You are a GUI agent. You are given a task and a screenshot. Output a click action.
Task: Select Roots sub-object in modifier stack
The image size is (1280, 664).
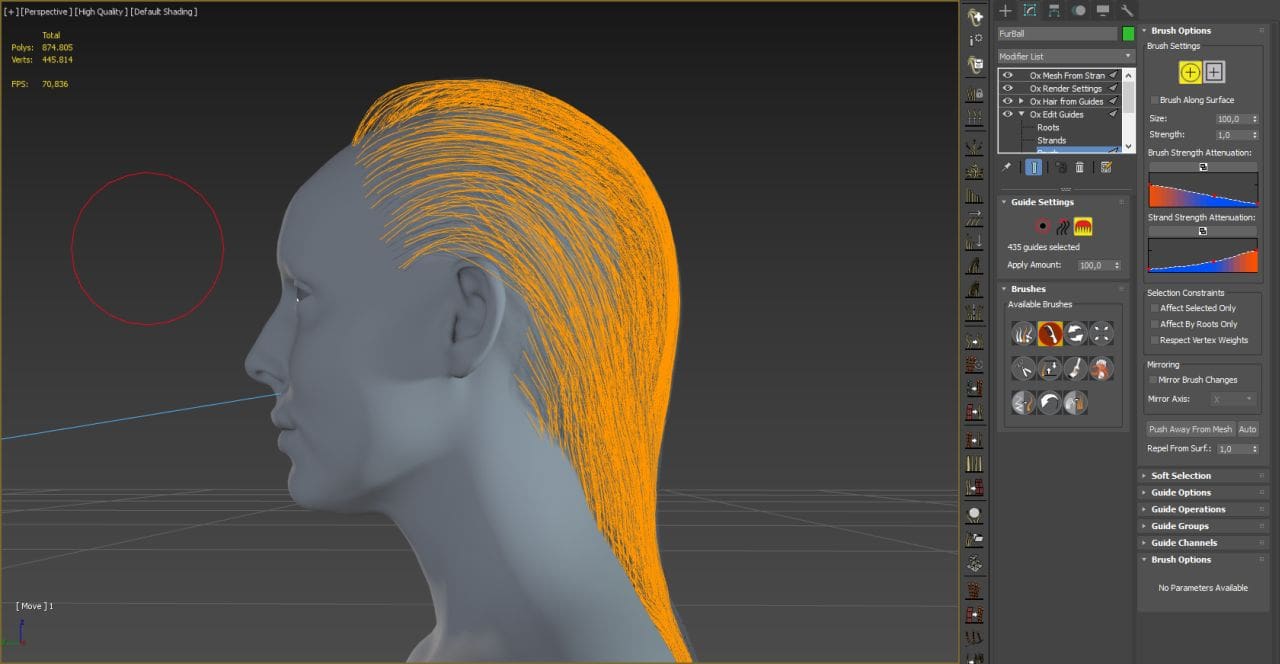pyautogui.click(x=1048, y=128)
